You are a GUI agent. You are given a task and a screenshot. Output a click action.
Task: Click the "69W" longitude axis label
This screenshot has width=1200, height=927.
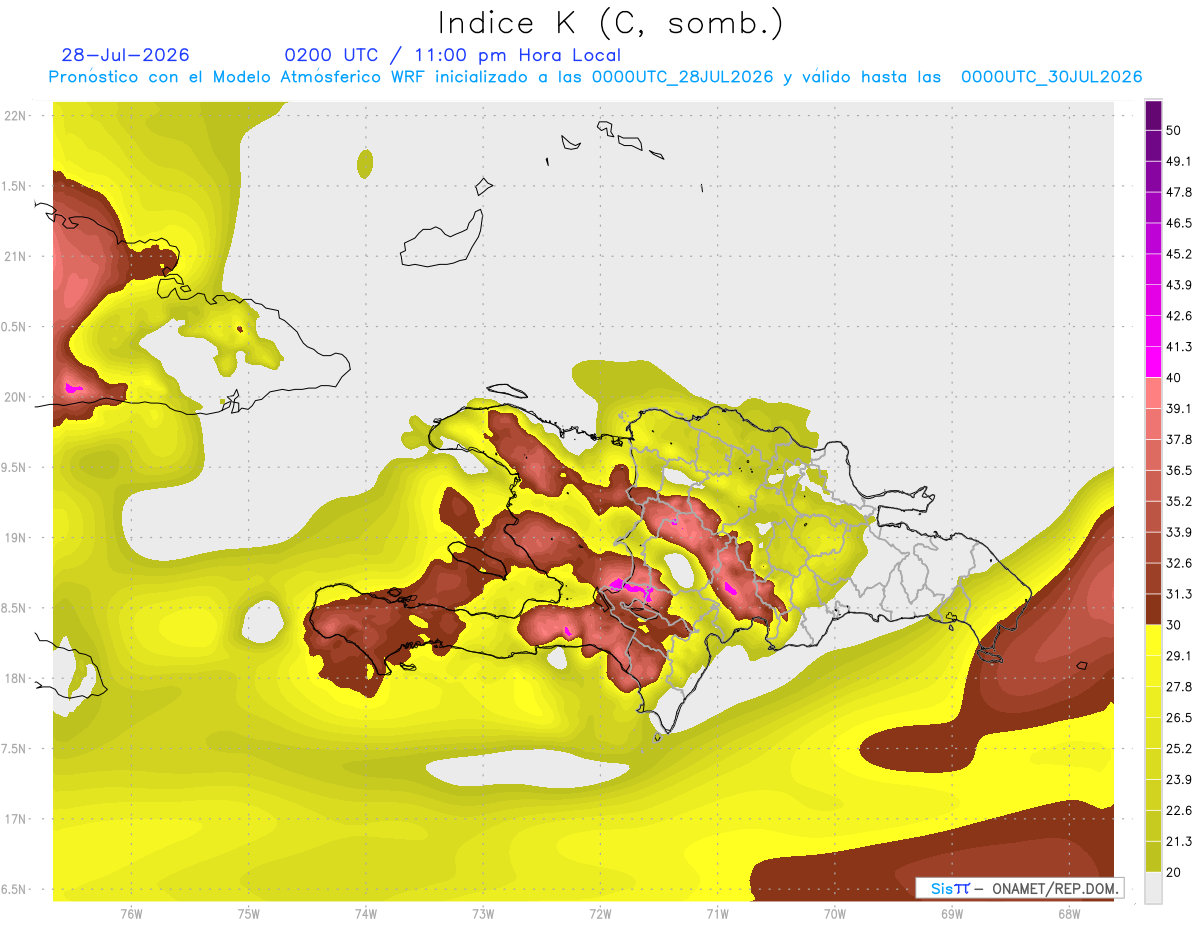coord(952,914)
